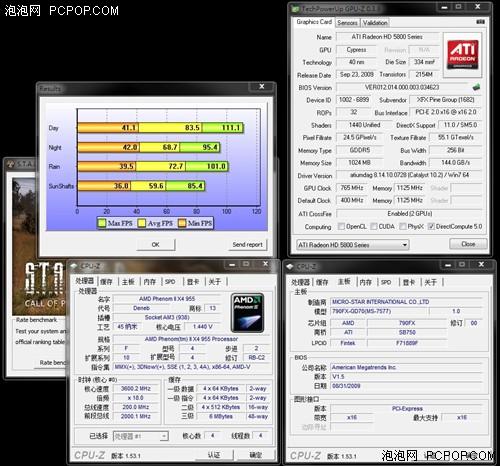This screenshot has height=466, width=500.
Task: Expand the processor selection combo box
Action: (x=141, y=436)
